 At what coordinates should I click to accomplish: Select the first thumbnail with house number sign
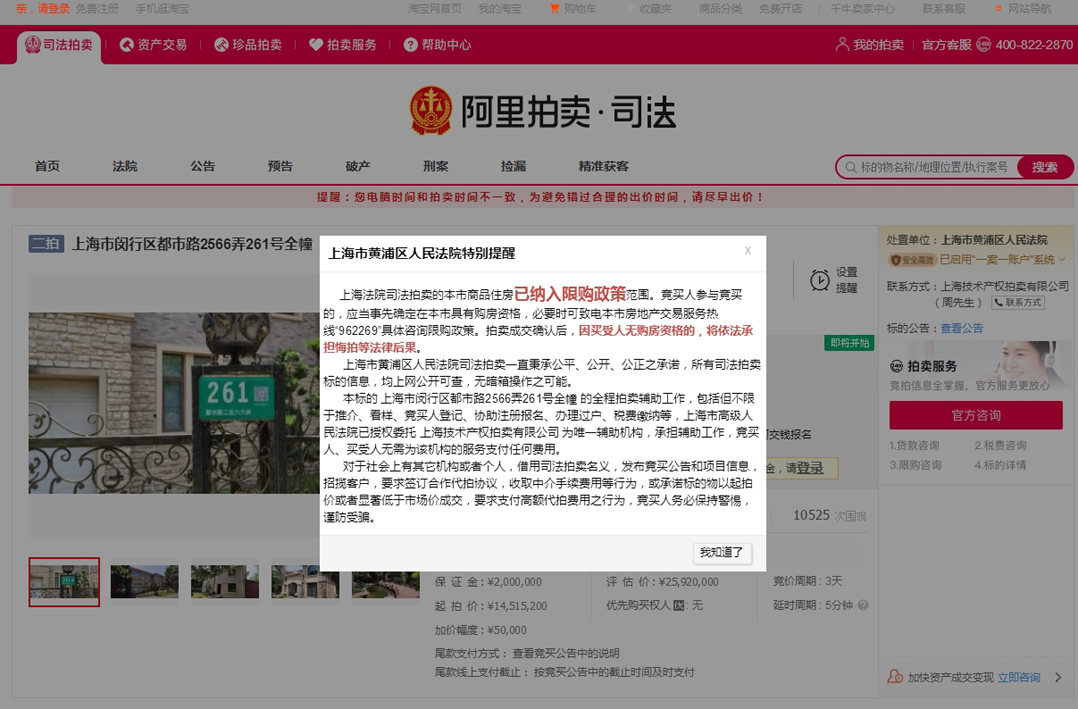(64, 582)
